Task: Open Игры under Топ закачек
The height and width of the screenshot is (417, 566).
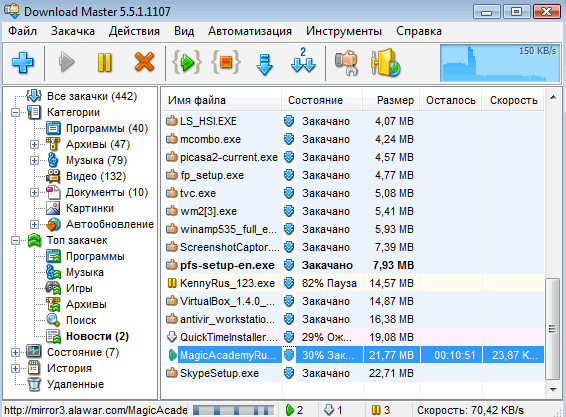Action: click(x=79, y=288)
